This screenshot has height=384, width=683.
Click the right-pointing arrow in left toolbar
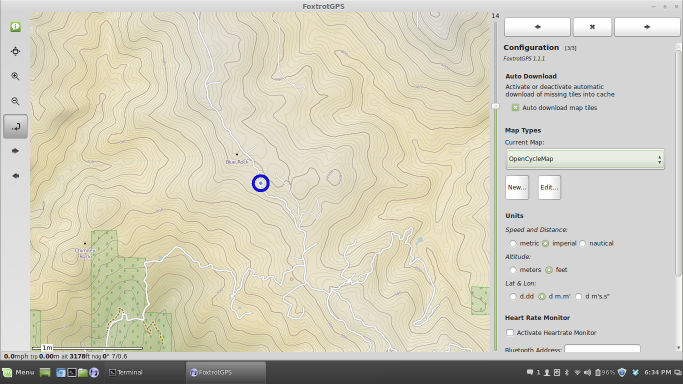click(x=15, y=151)
